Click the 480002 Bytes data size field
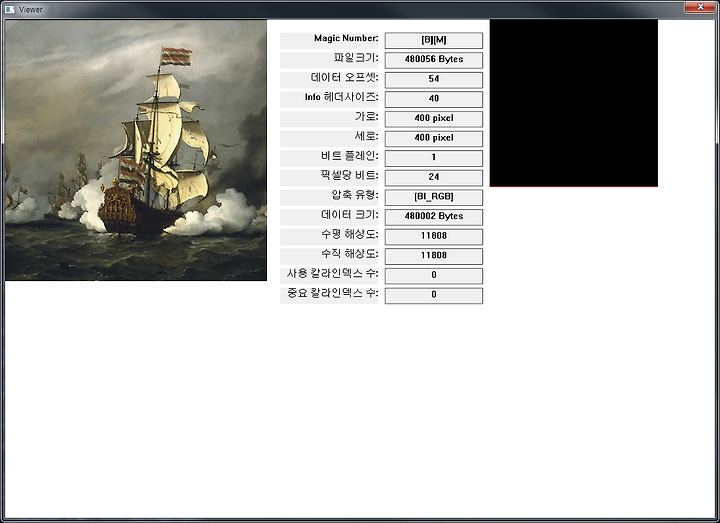The width and height of the screenshot is (720, 523). pos(433,217)
